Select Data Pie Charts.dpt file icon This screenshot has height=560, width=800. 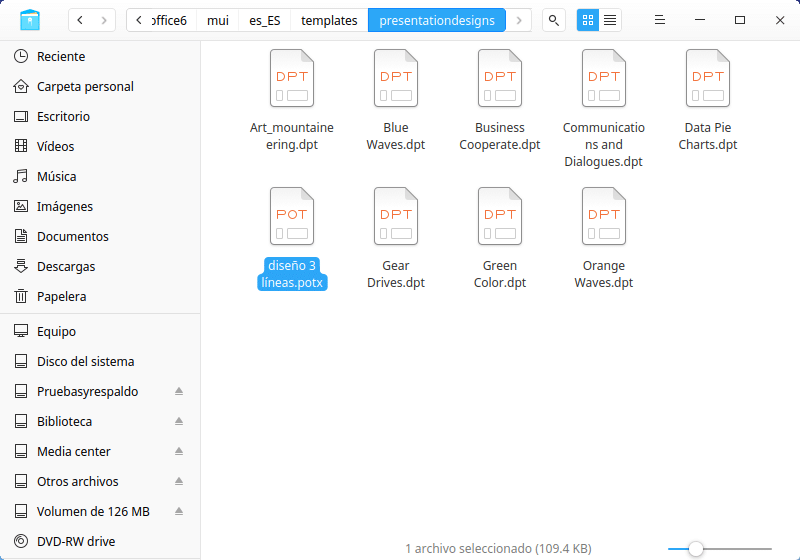[x=708, y=78]
